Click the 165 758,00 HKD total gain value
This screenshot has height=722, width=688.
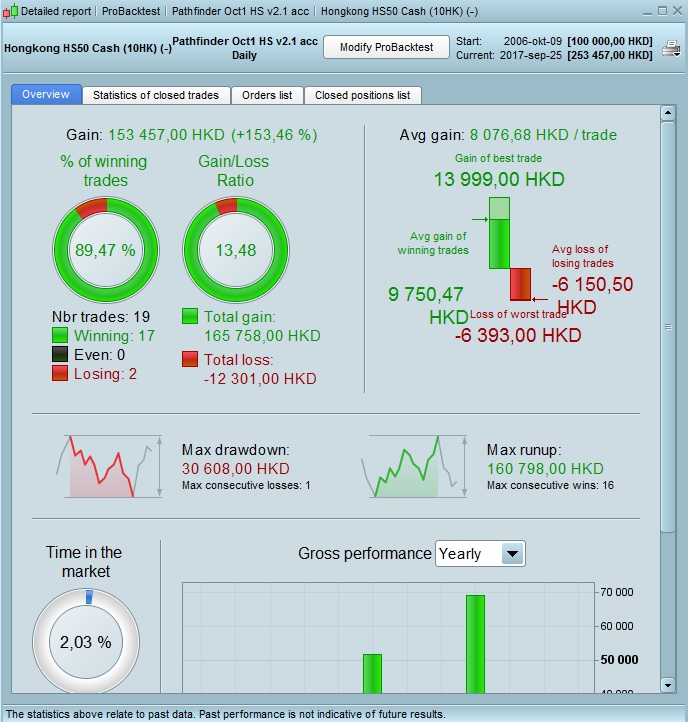pos(262,336)
